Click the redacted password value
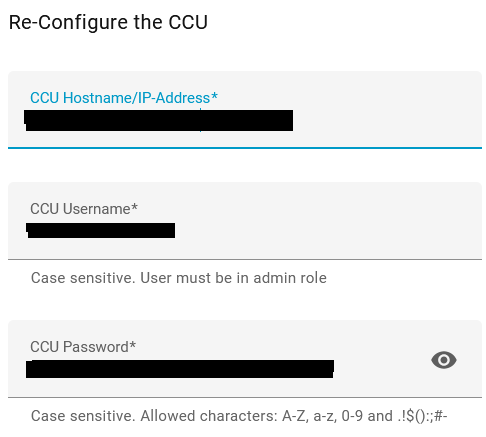Viewport: 486px width, 437px height. click(x=180, y=369)
